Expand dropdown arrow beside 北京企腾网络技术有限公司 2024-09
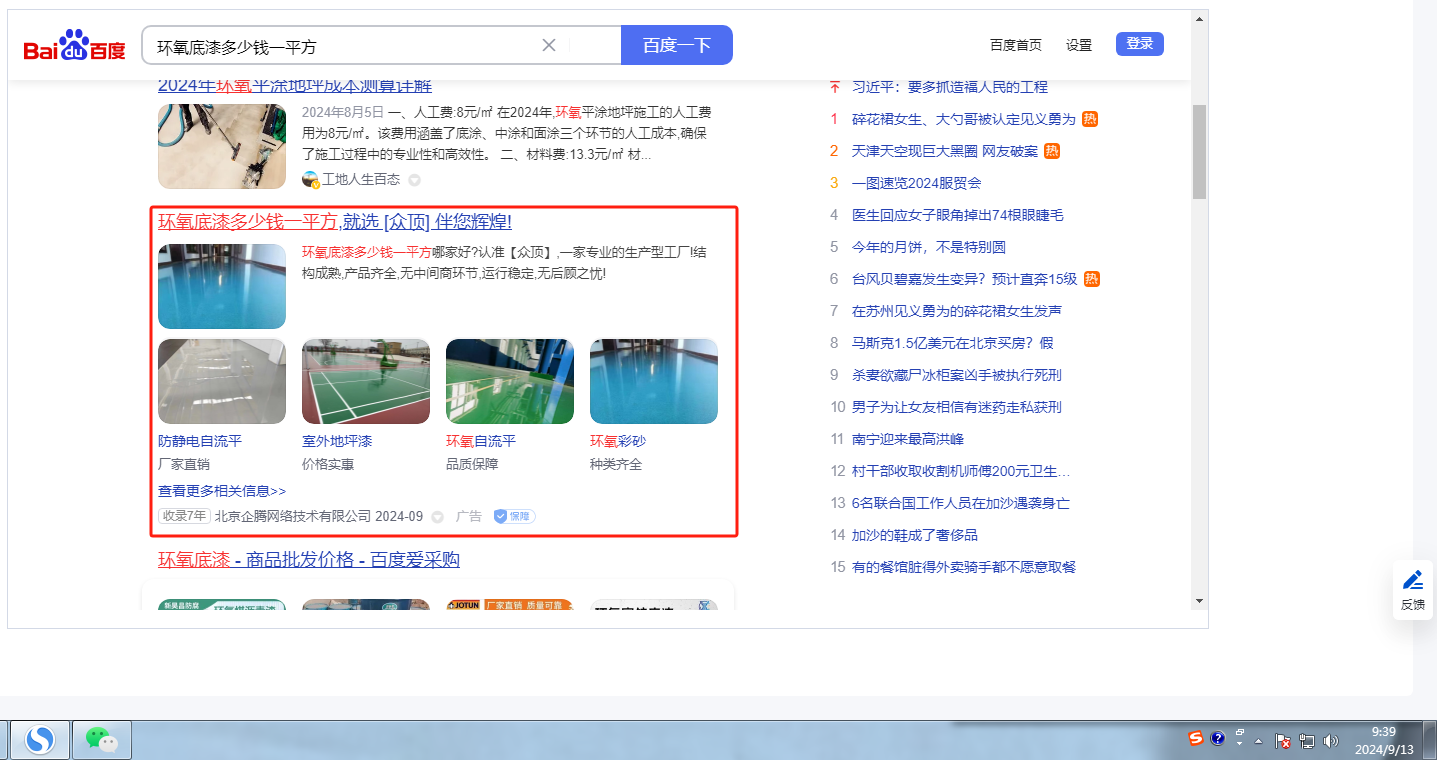 tap(437, 517)
